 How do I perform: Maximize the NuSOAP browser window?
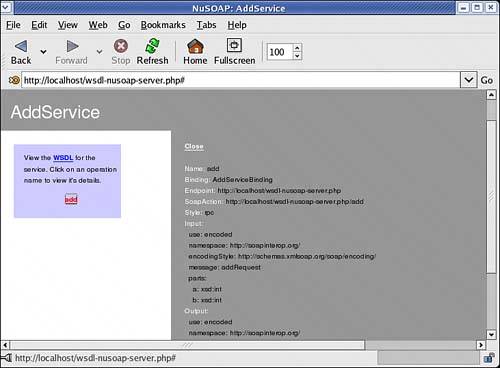[478, 7]
